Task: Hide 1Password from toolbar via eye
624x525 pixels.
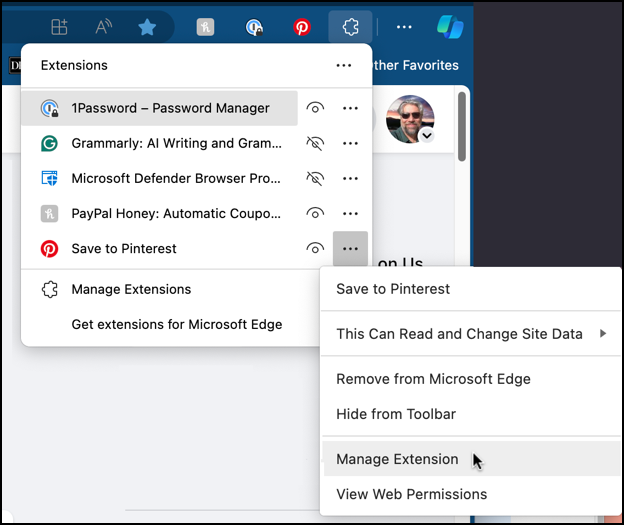Action: point(315,108)
